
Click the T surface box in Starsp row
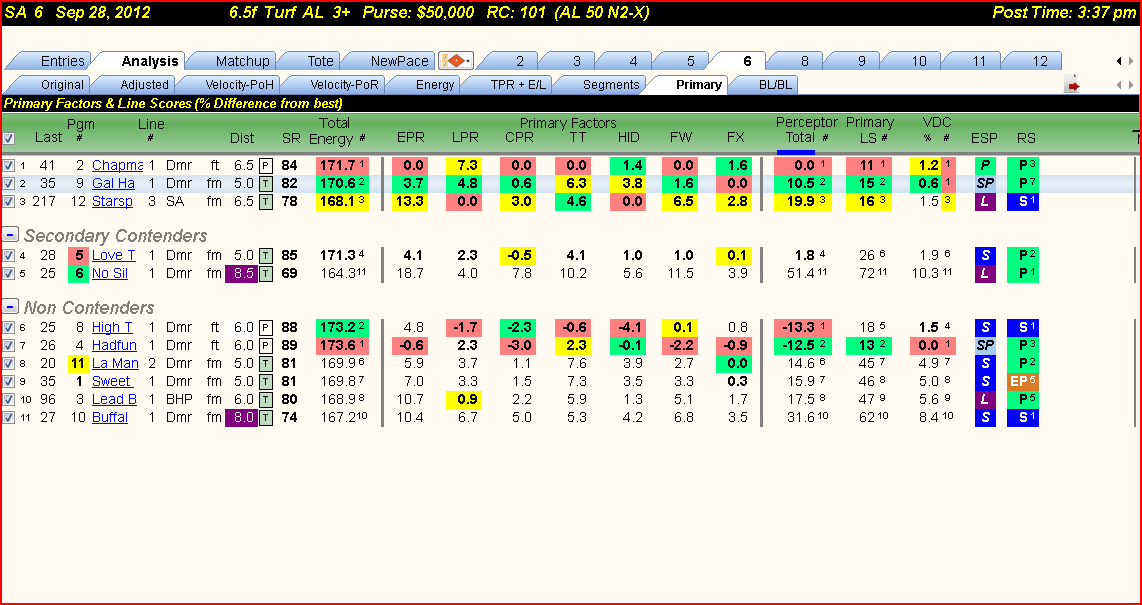[266, 202]
